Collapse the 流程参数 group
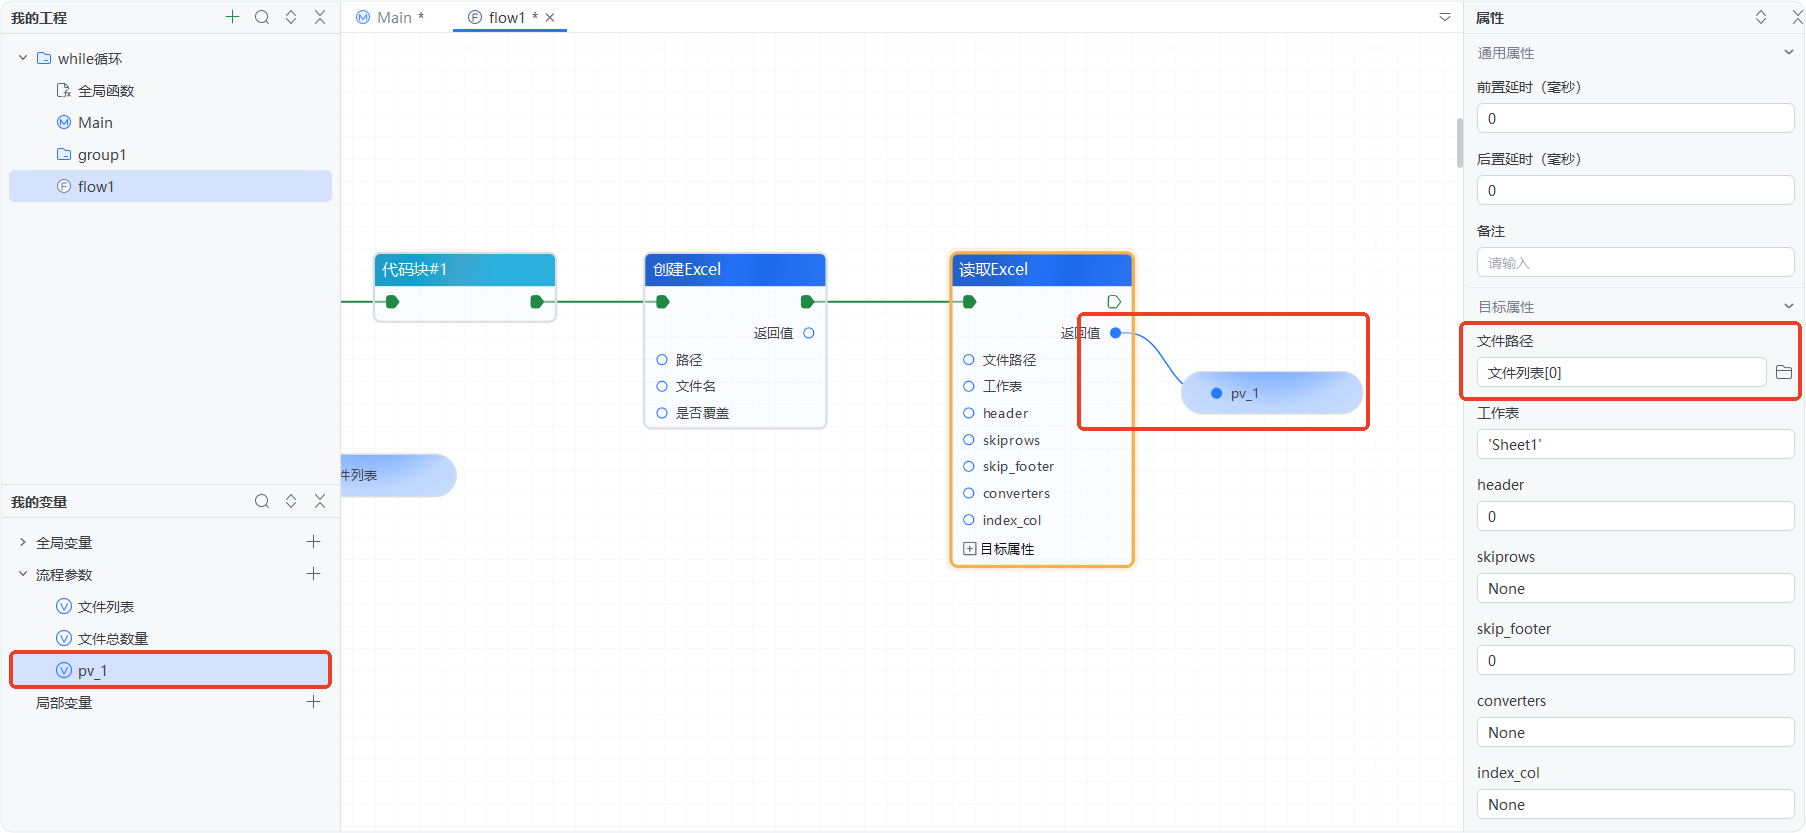 23,574
